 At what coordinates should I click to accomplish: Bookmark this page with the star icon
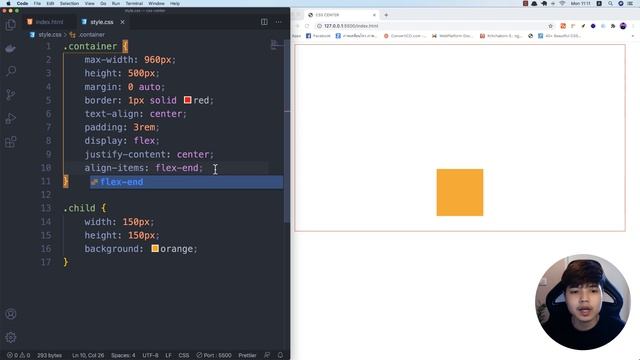[550, 26]
